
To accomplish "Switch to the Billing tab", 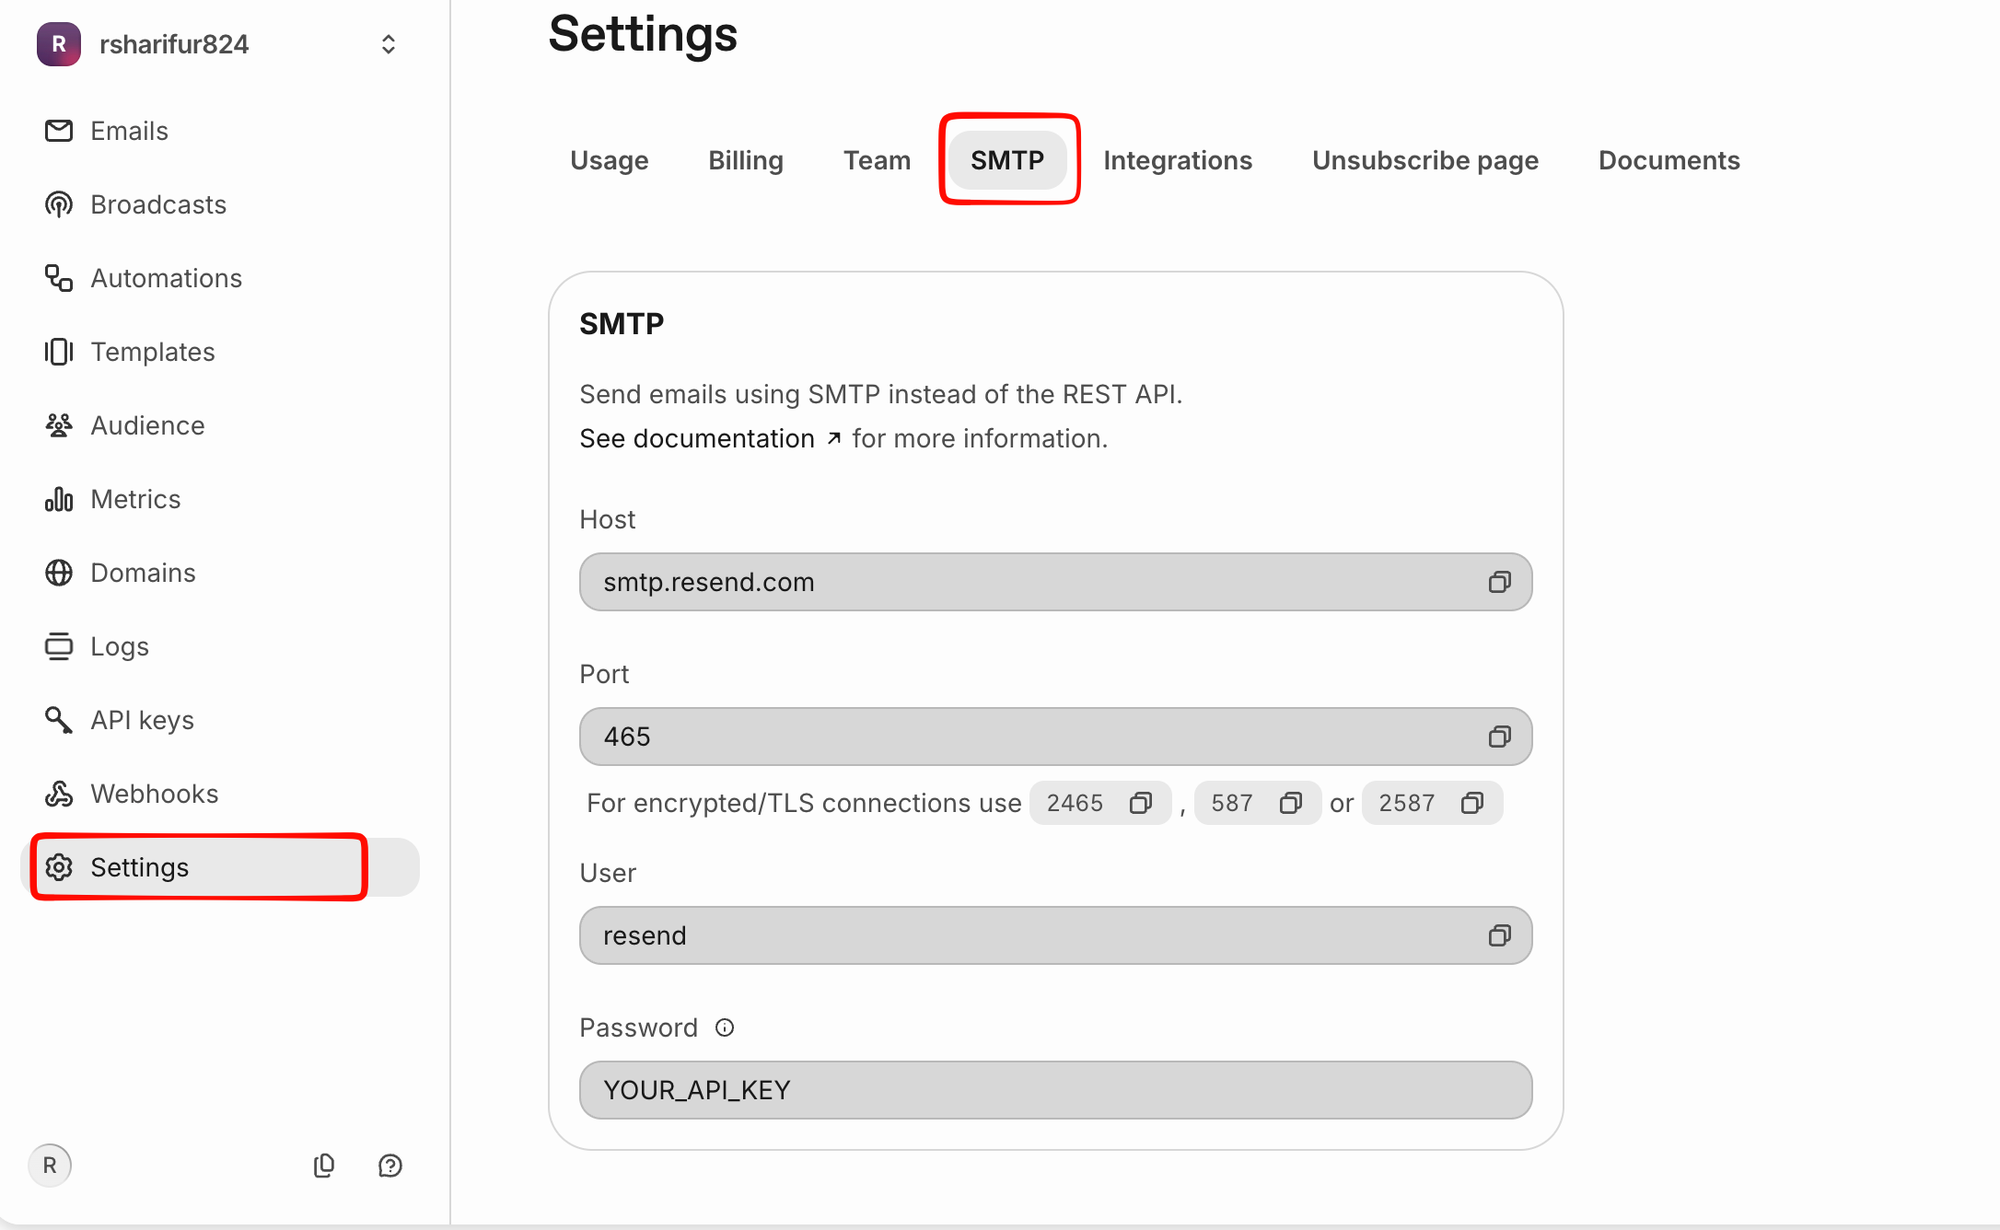I will click(746, 160).
